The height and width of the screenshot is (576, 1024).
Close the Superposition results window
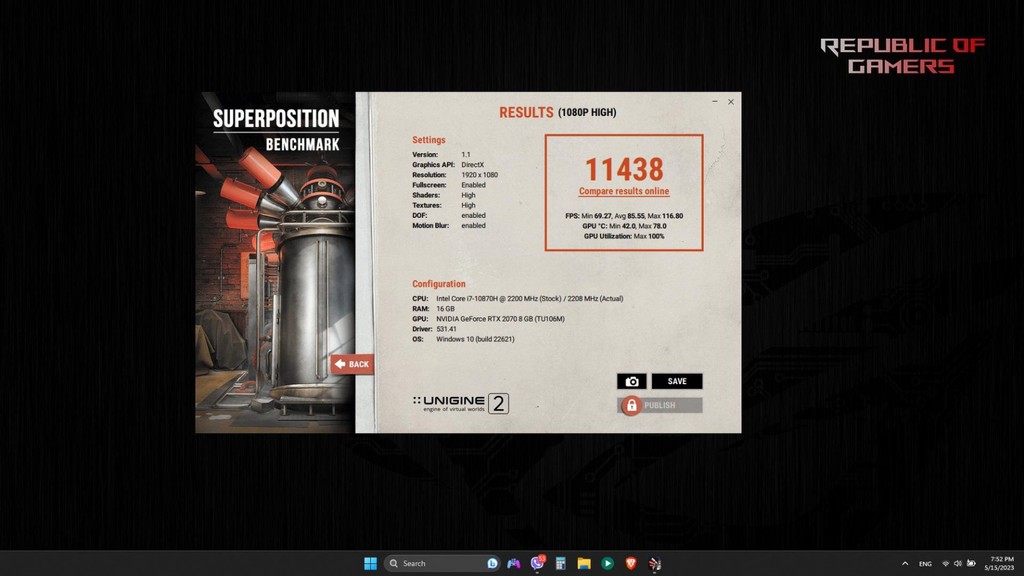pos(731,101)
